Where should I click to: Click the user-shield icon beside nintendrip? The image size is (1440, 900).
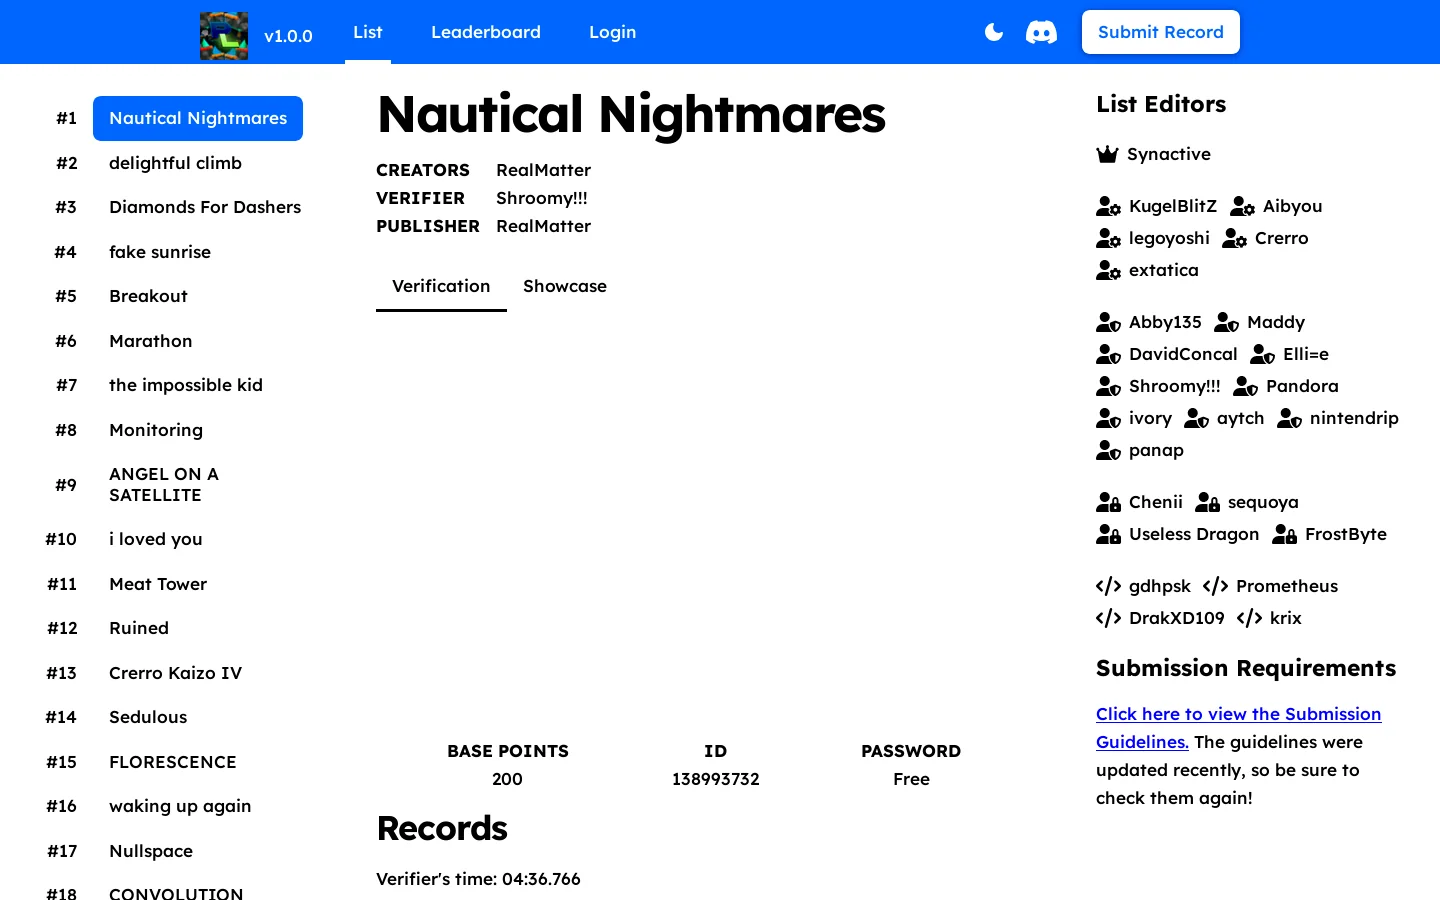point(1289,418)
